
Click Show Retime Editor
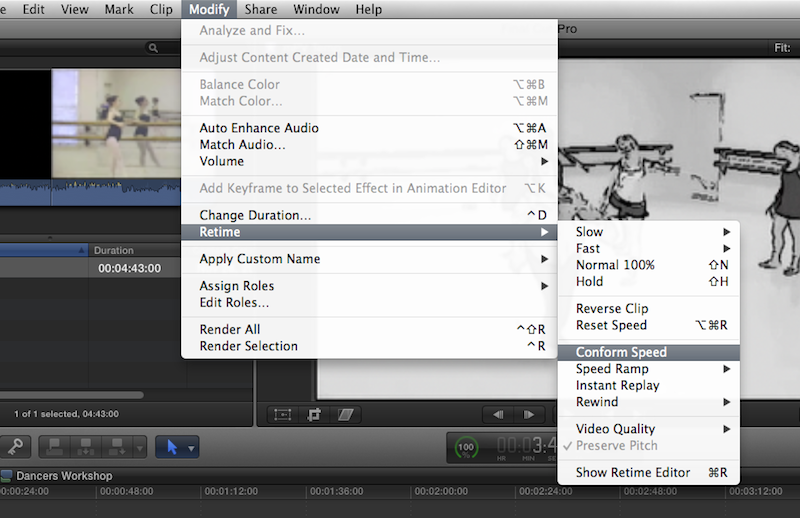[x=633, y=472]
